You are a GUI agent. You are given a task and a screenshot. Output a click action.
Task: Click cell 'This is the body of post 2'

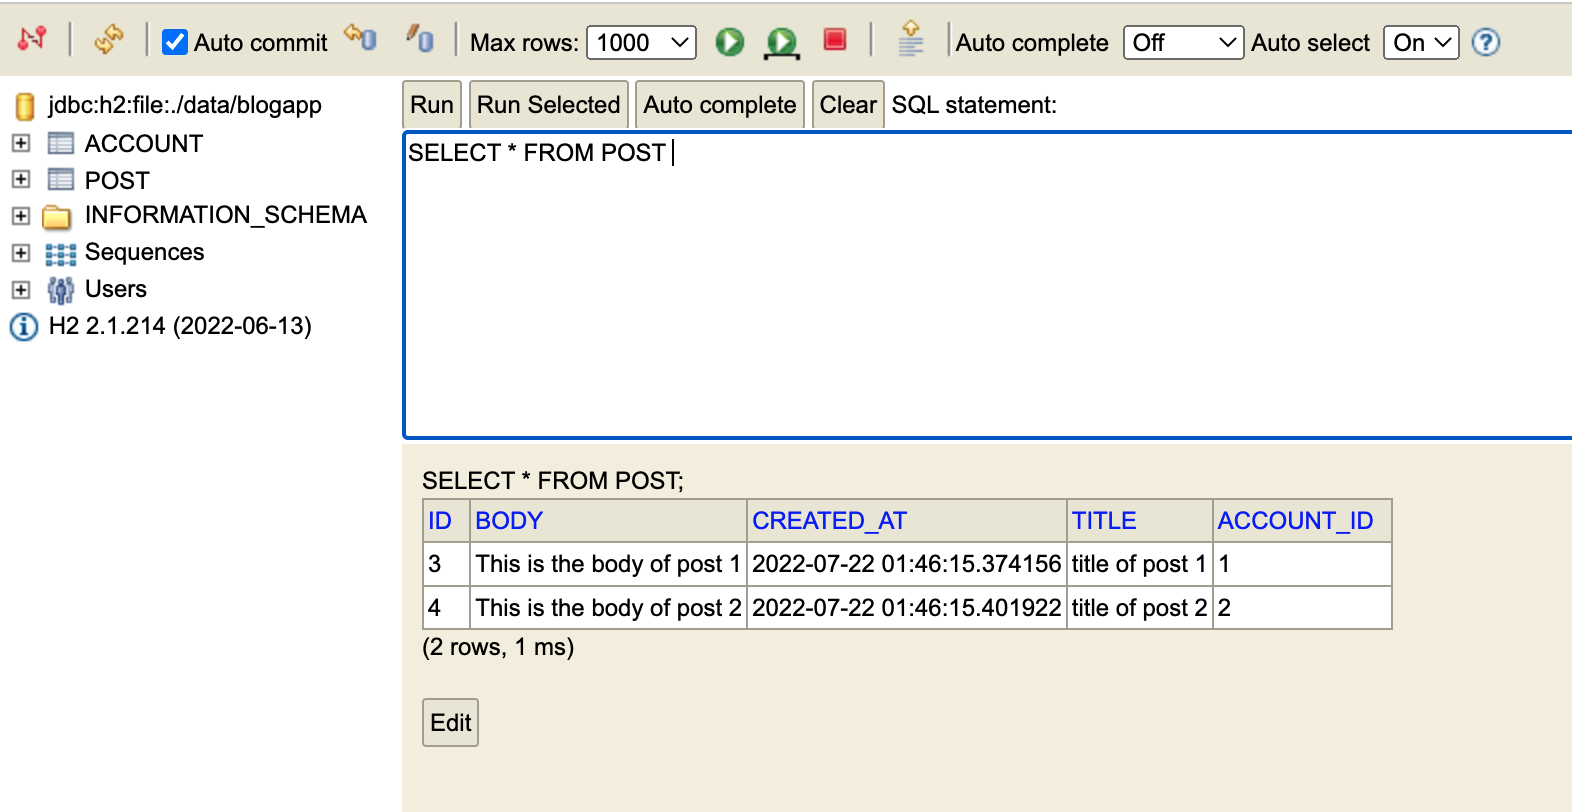click(x=608, y=608)
